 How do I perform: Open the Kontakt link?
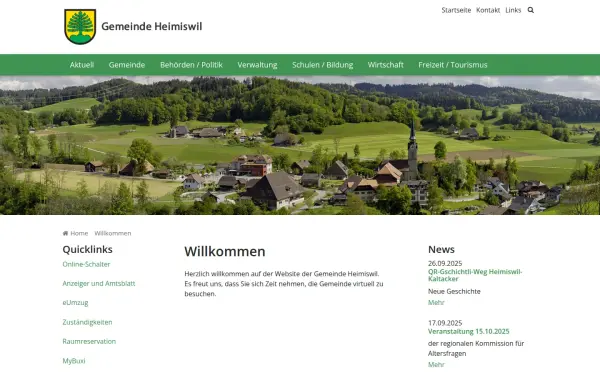click(x=488, y=10)
